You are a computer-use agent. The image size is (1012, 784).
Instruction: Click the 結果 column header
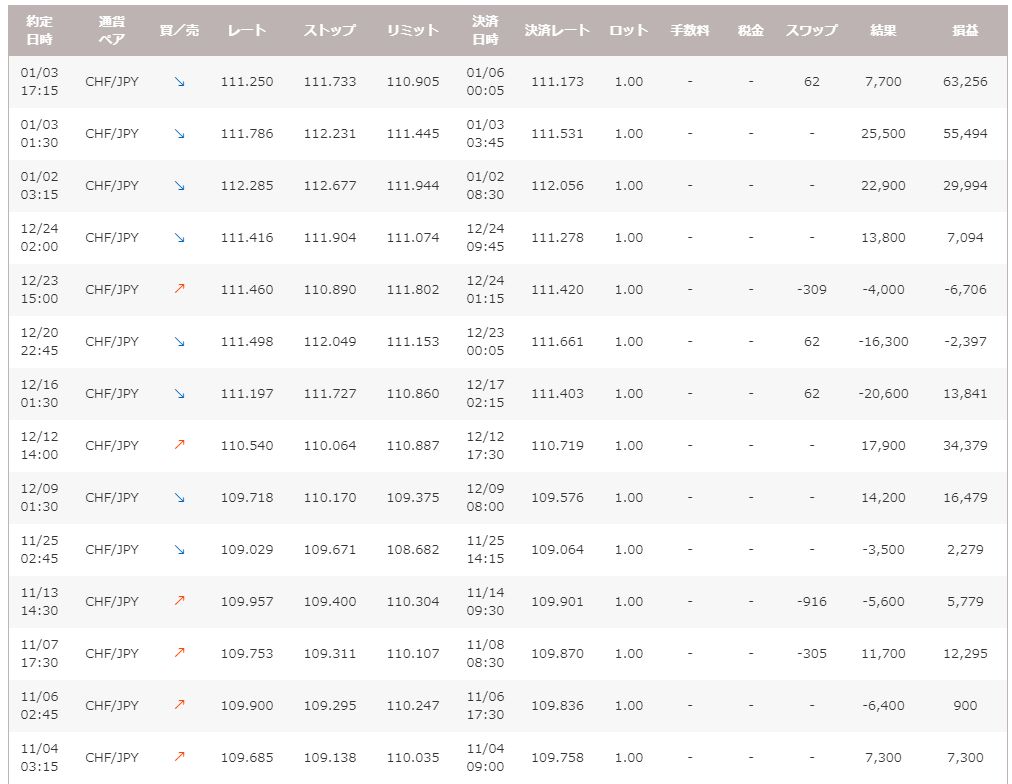[883, 31]
